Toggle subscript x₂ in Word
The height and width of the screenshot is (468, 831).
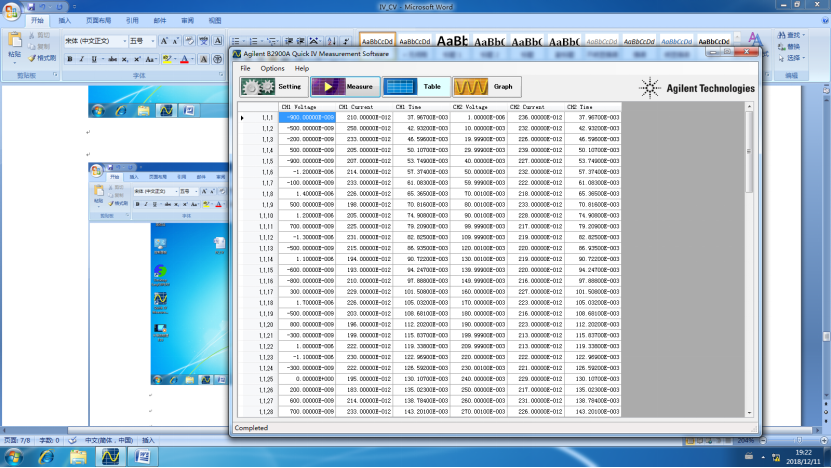(x=125, y=59)
